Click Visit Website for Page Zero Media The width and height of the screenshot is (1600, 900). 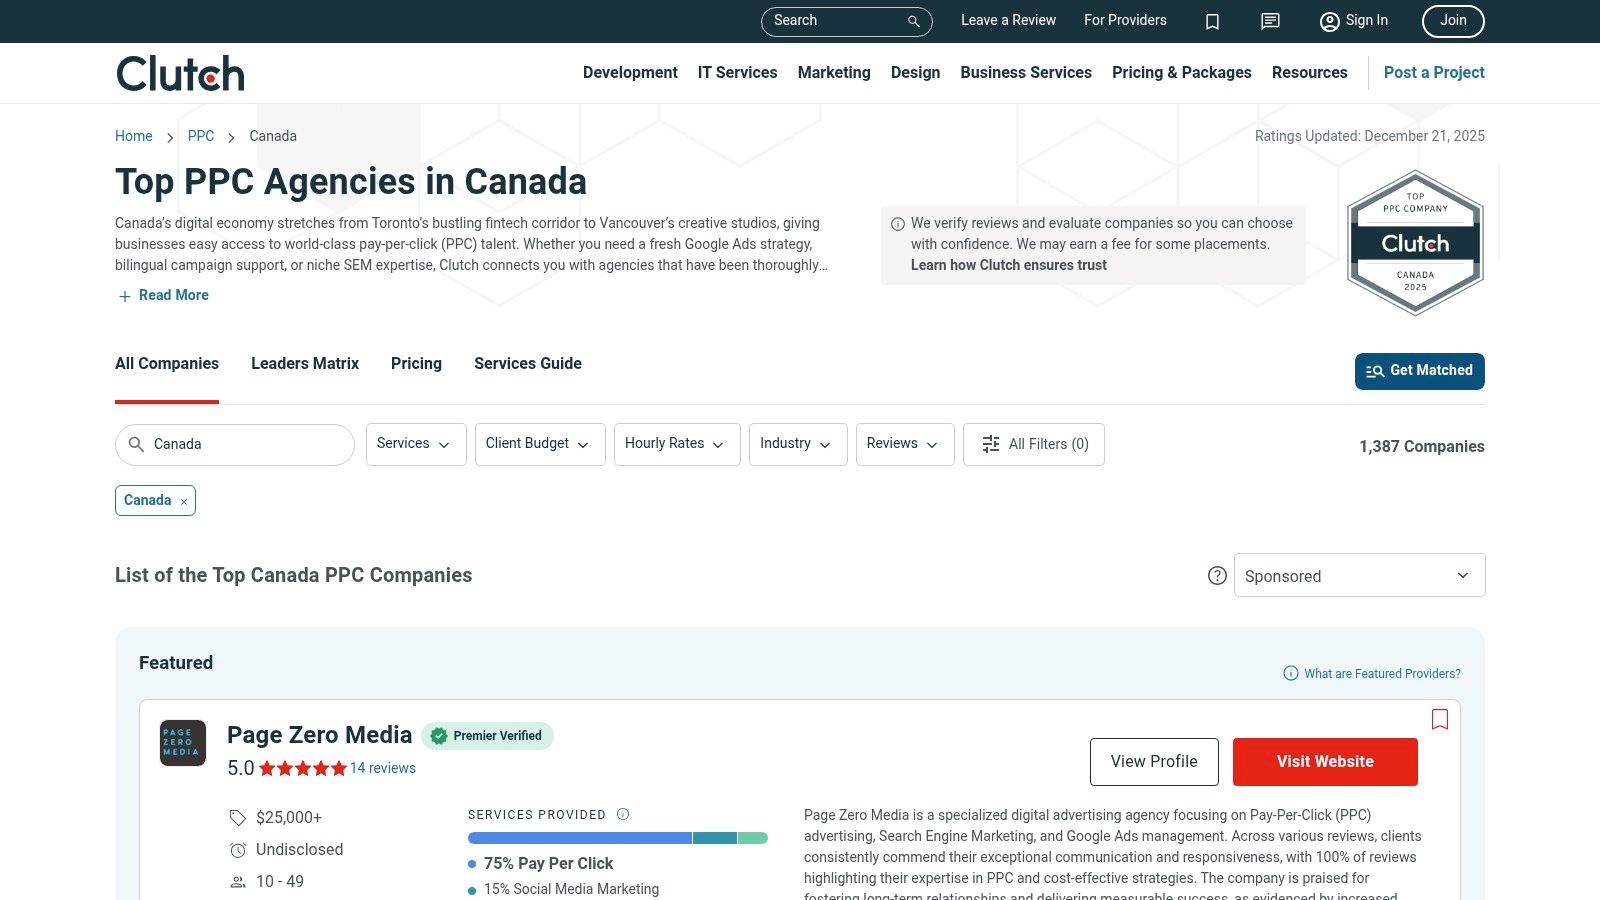pyautogui.click(x=1325, y=761)
